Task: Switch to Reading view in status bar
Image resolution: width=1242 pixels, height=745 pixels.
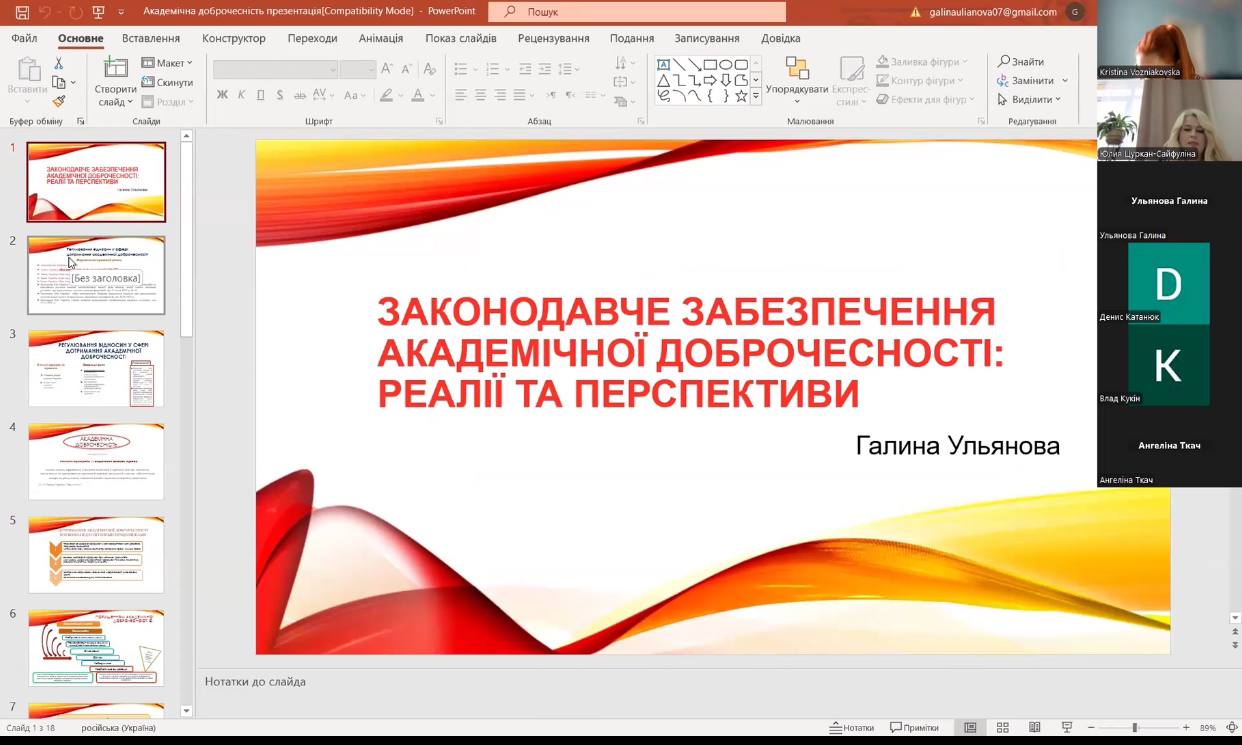Action: click(1033, 727)
